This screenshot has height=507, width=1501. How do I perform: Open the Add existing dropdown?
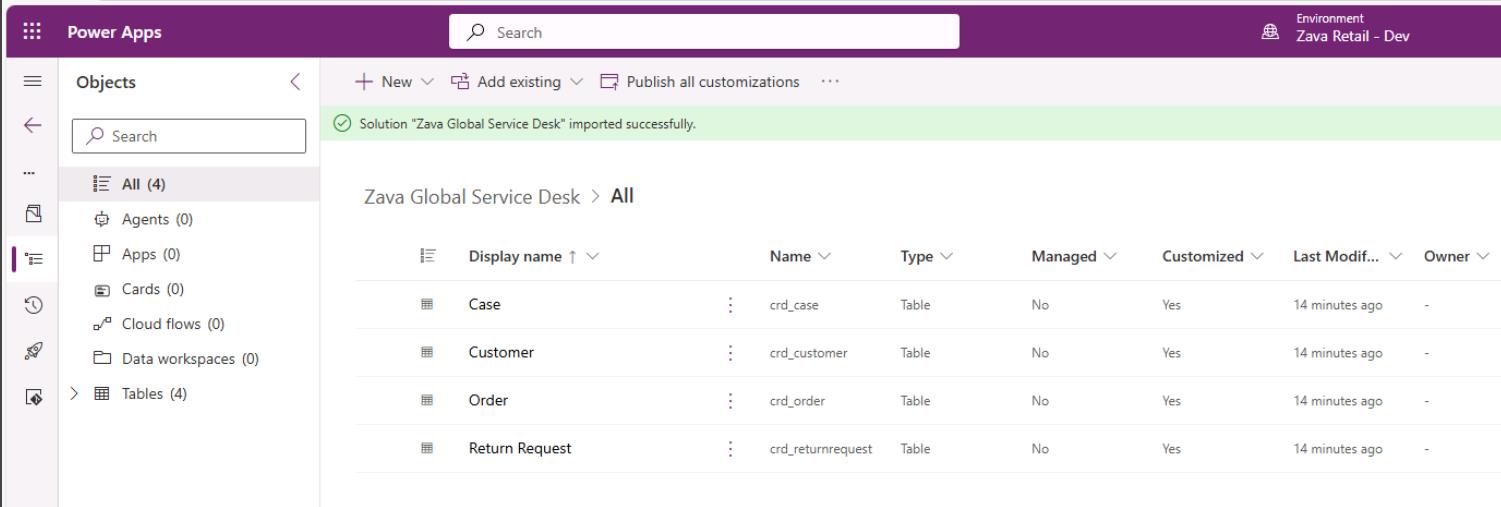pos(517,82)
